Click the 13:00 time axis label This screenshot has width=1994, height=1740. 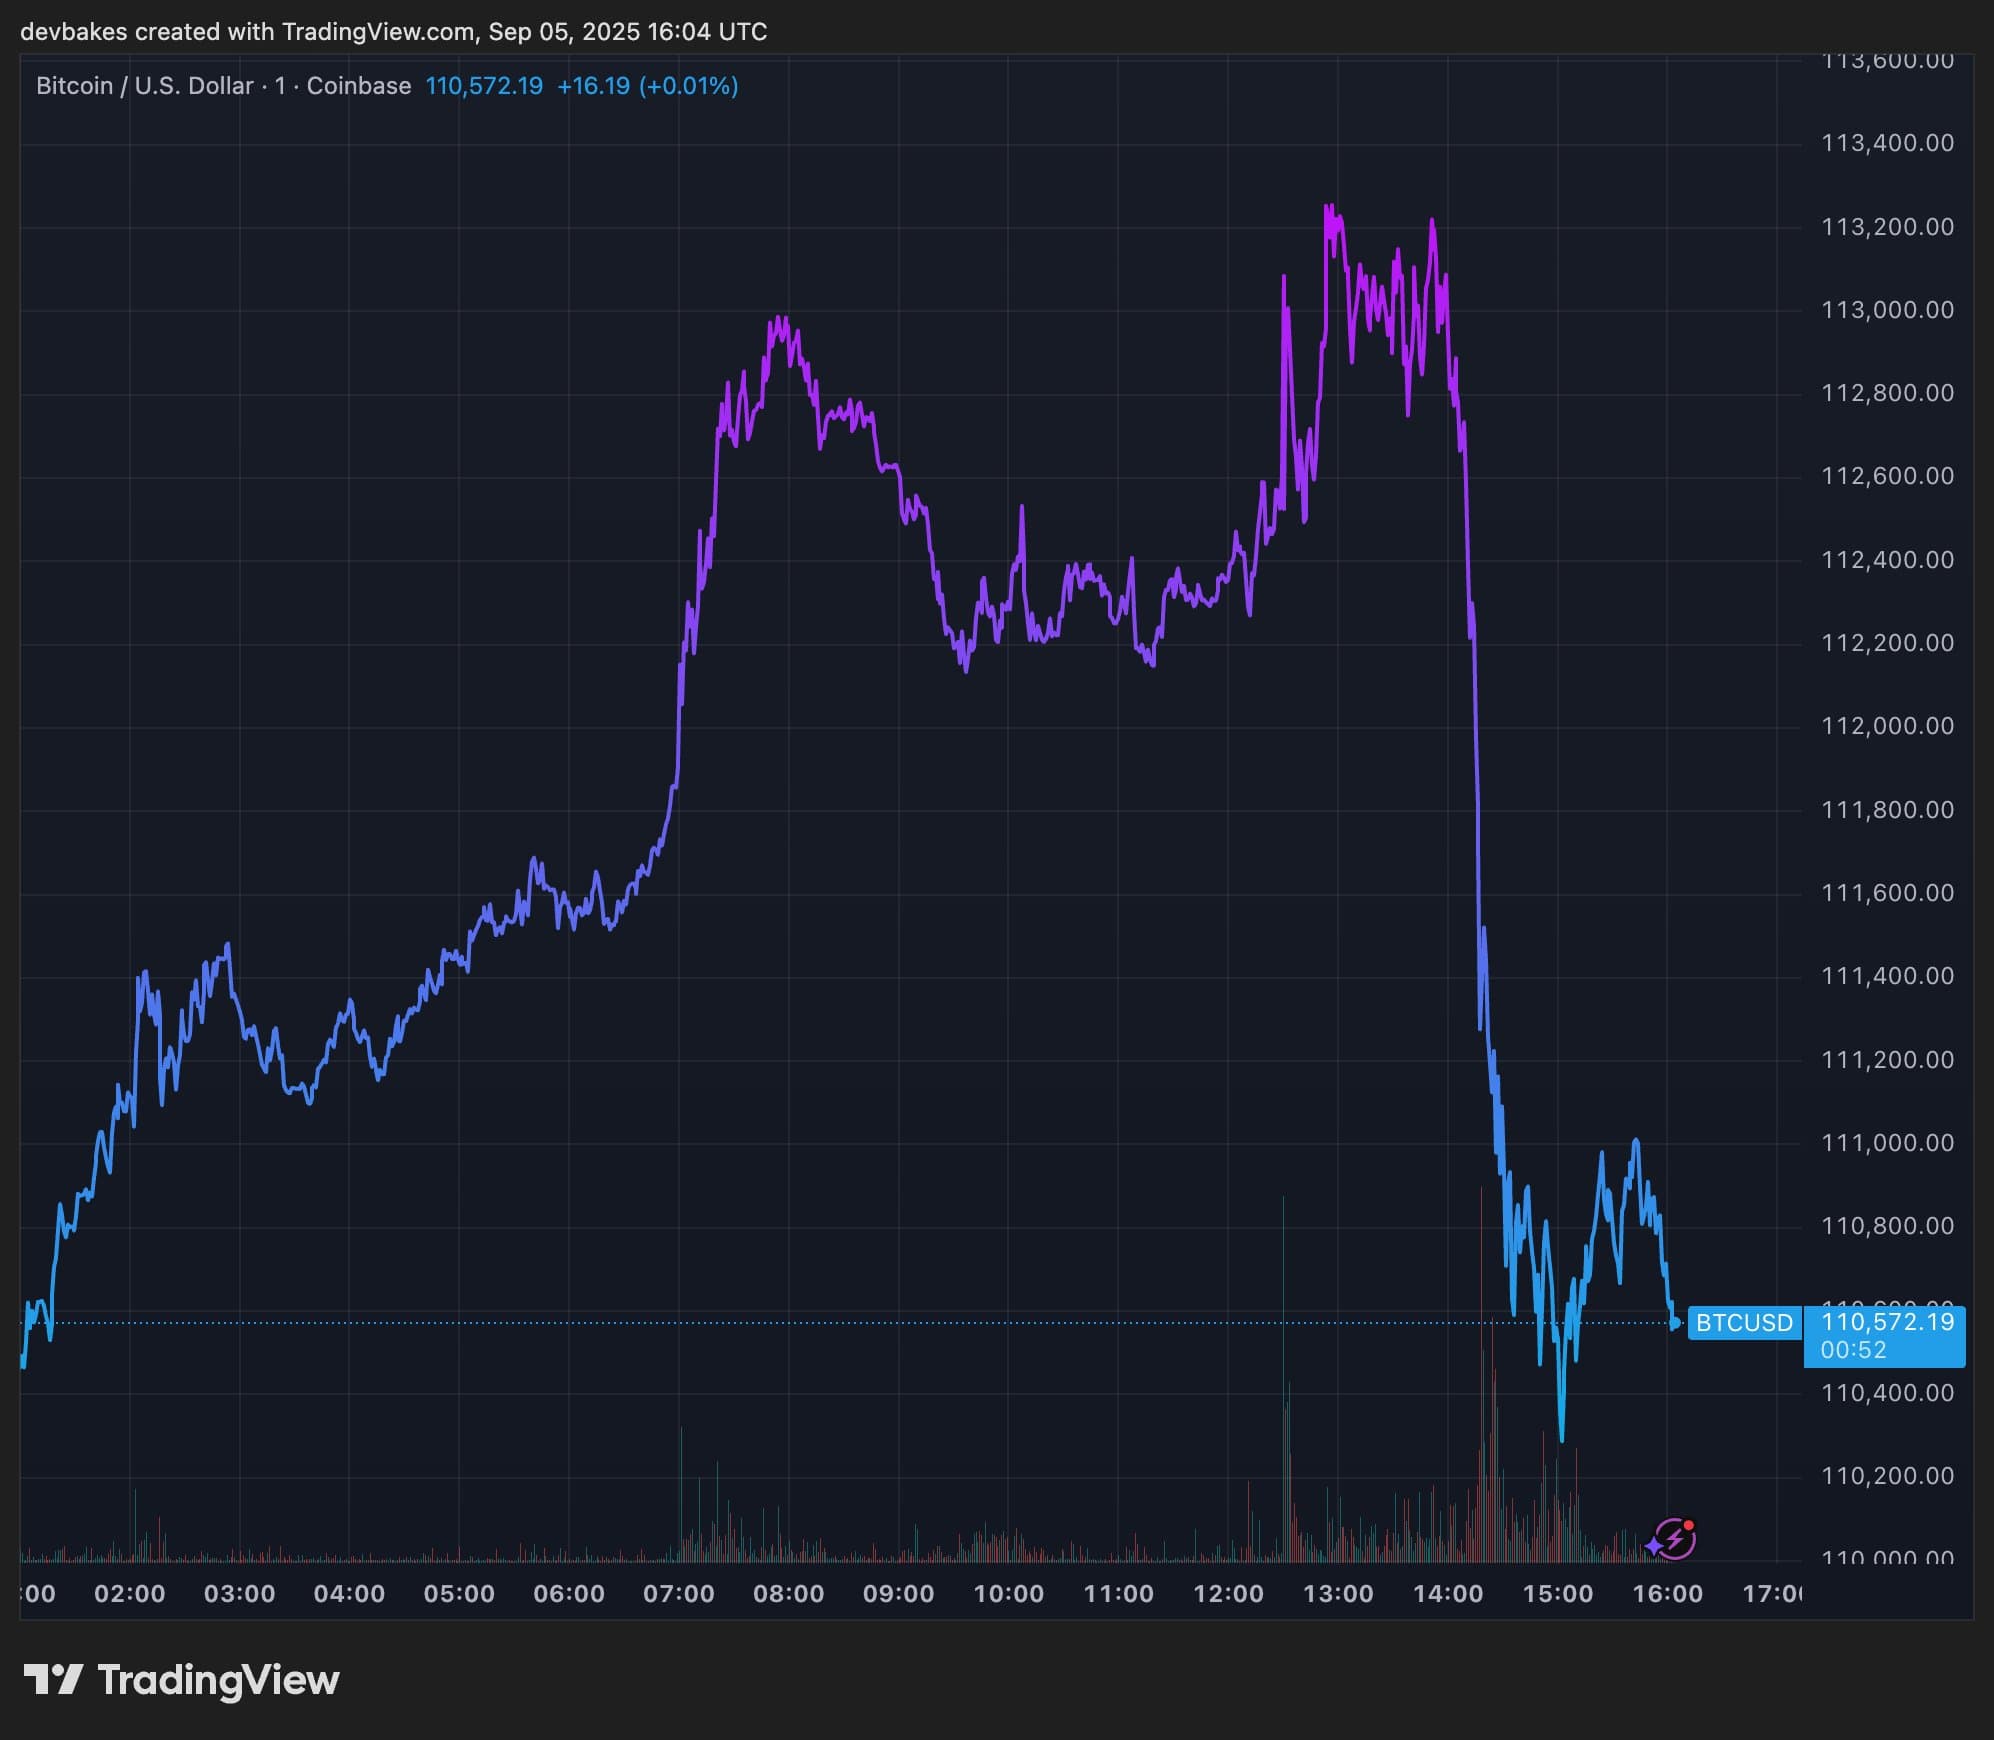[x=1338, y=1594]
